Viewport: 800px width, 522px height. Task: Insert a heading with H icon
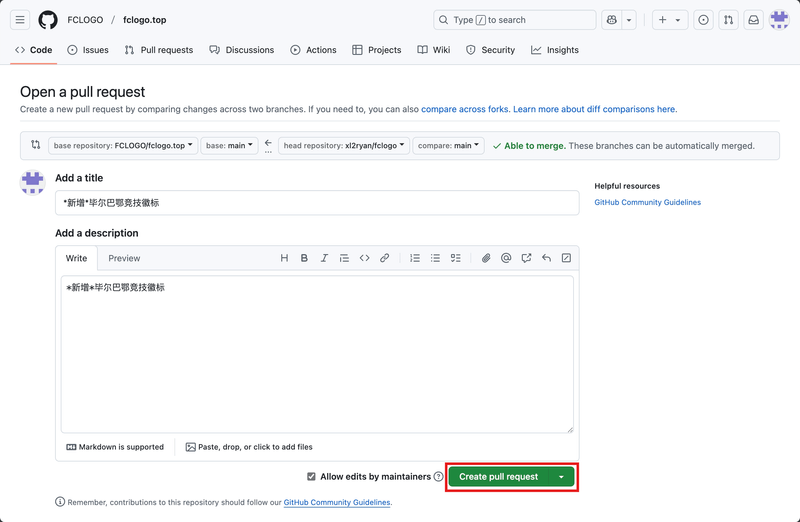(x=284, y=258)
